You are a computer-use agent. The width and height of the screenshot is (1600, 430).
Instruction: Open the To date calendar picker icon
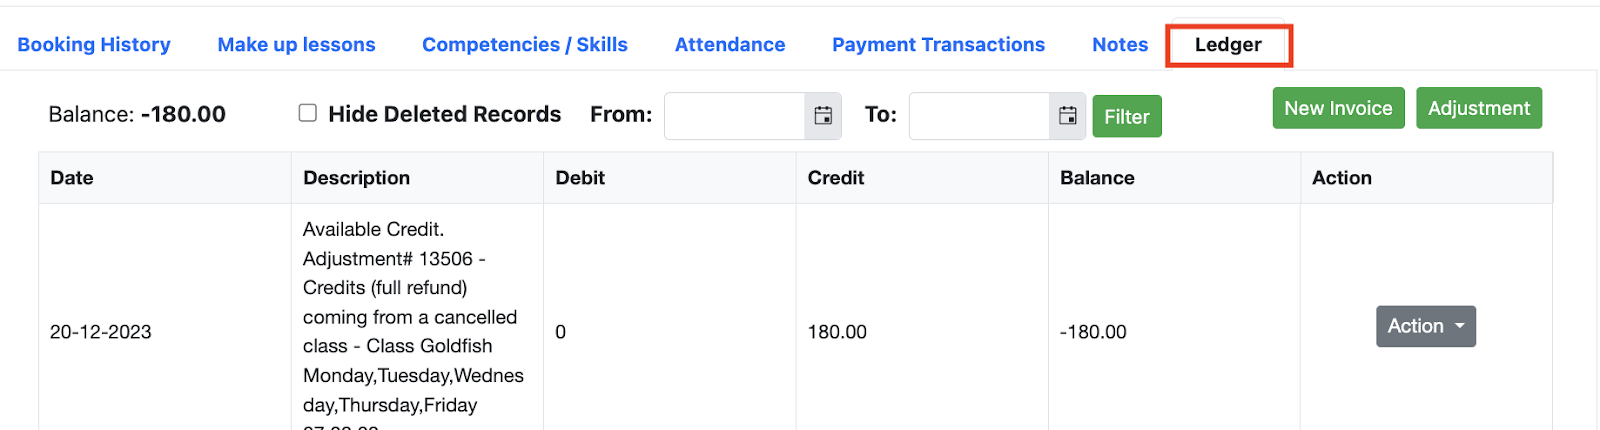point(1068,116)
